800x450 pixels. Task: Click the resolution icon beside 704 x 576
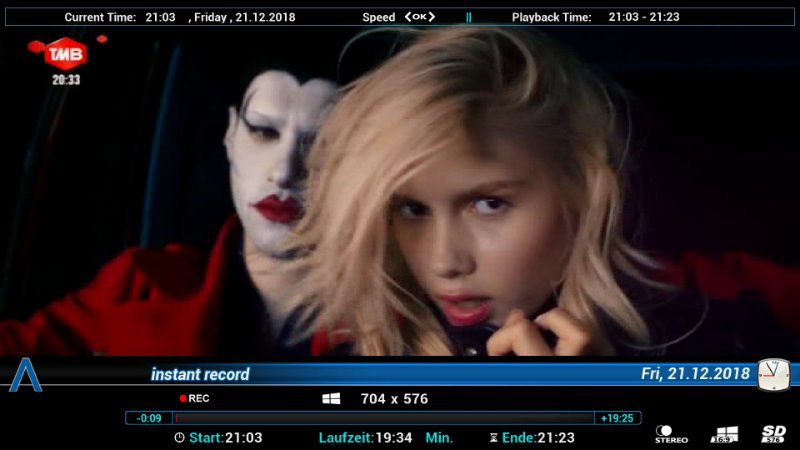coord(331,399)
